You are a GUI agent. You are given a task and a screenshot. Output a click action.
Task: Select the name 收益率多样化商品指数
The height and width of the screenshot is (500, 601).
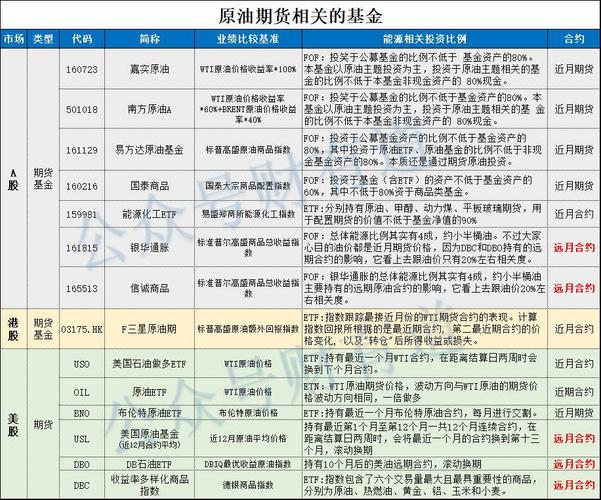click(149, 485)
